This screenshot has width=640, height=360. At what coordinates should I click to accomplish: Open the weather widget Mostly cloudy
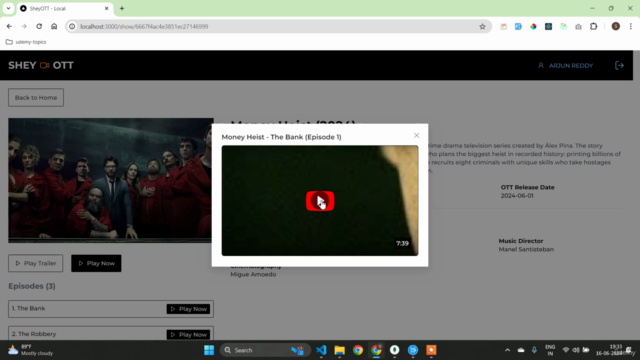click(x=31, y=350)
